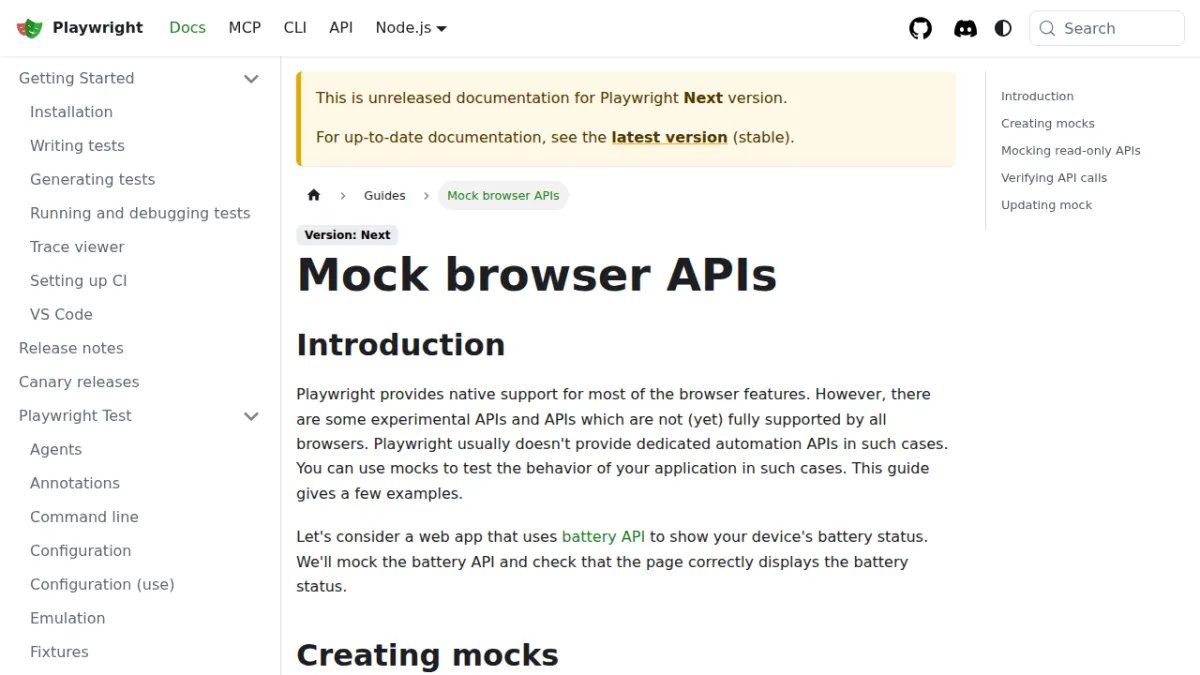Click the home breadcrumb icon
1200x675 pixels.
314,195
